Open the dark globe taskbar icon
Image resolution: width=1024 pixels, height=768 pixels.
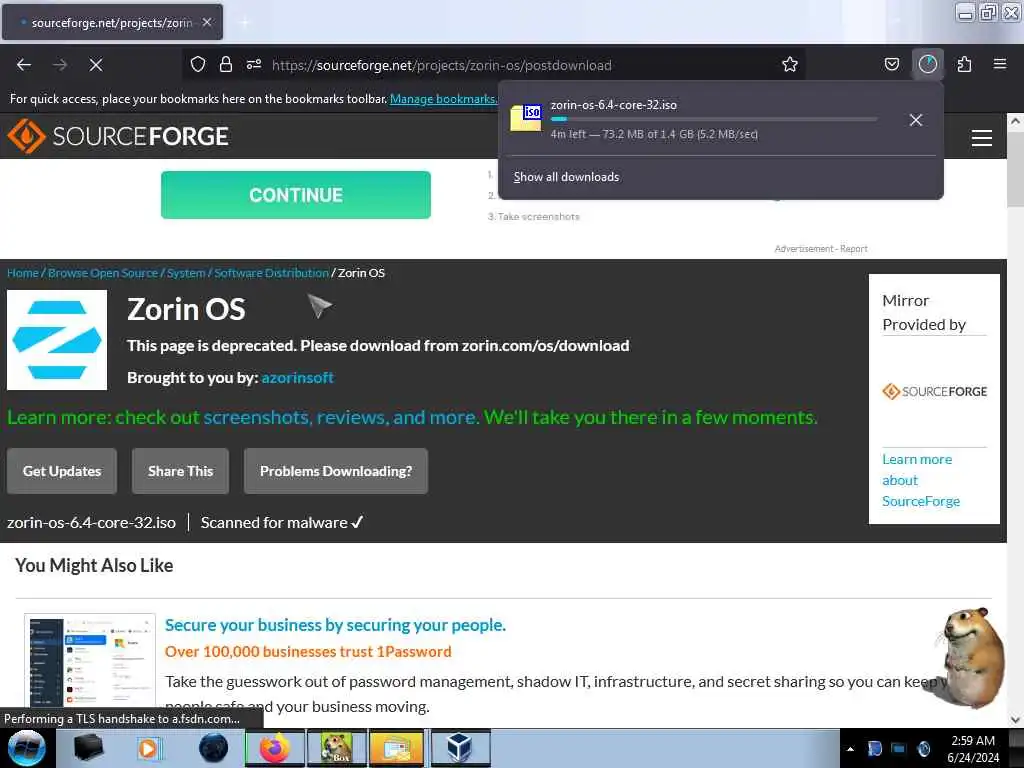tap(213, 748)
